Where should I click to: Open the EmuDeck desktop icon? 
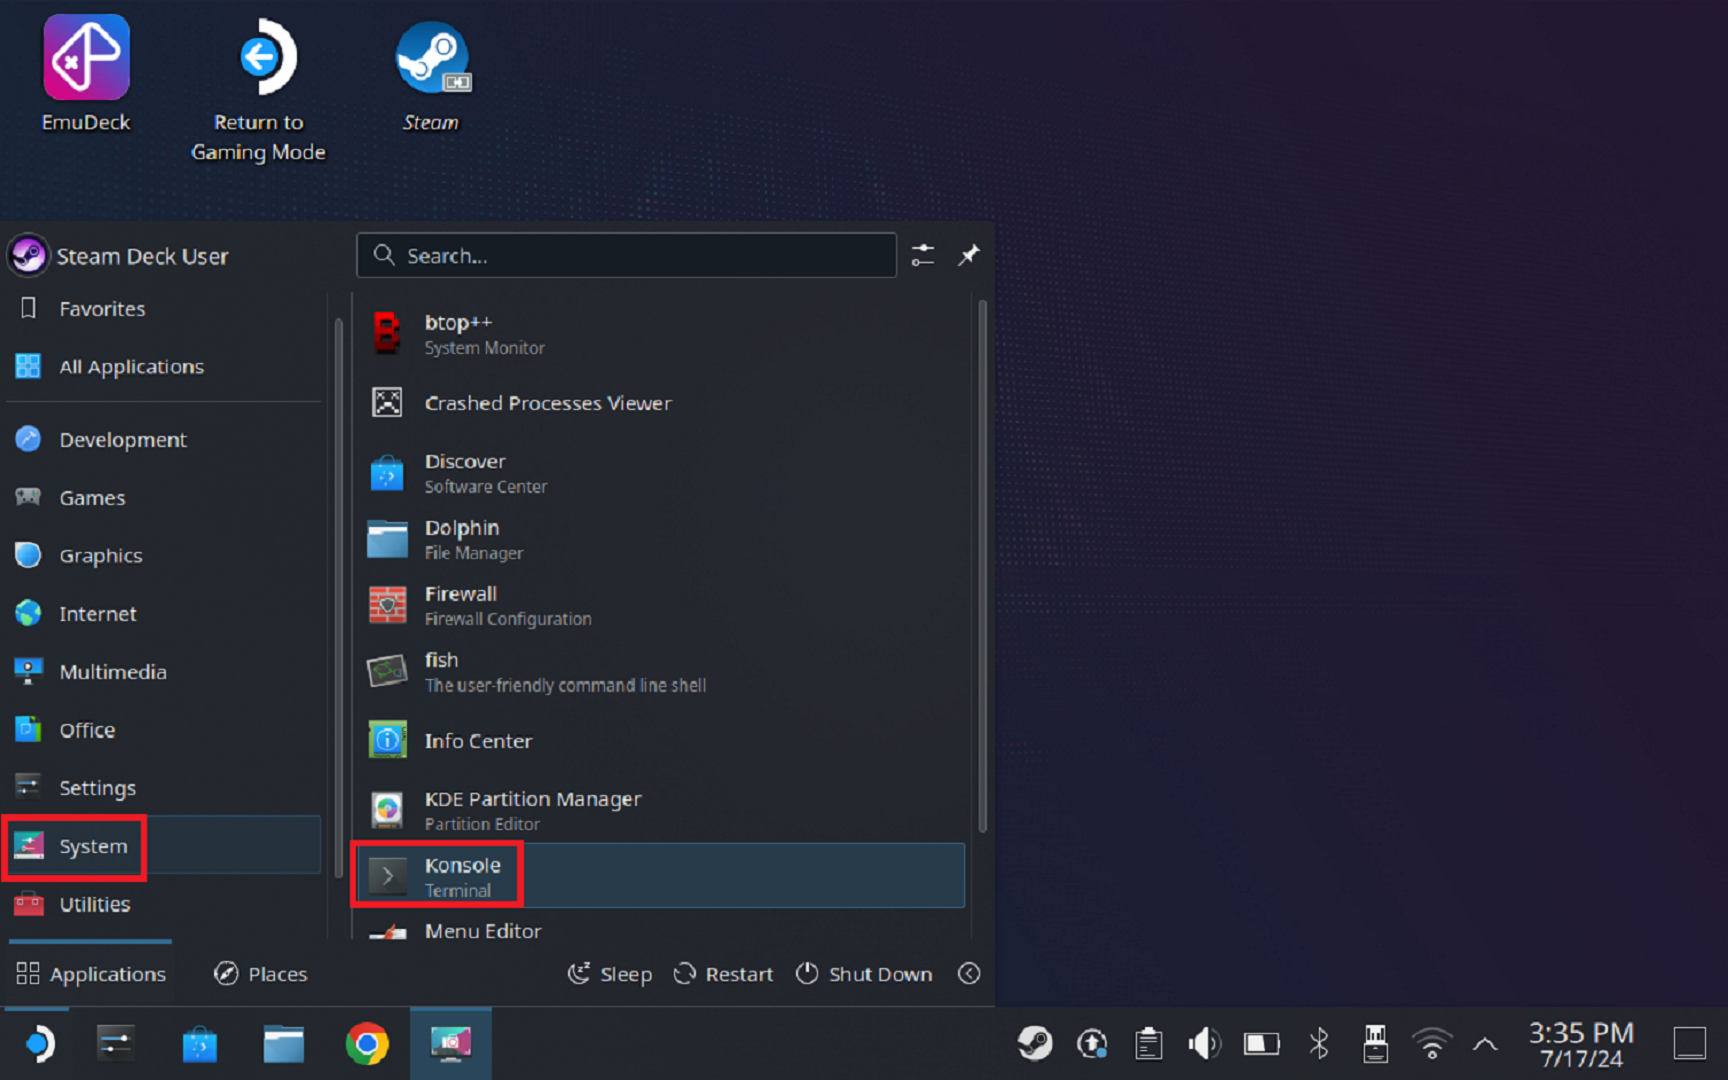86,75
